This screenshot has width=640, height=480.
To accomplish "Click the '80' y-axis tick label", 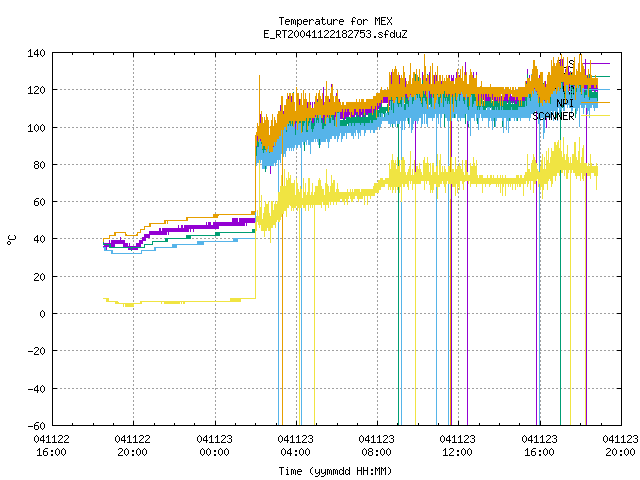I will 39,165.
